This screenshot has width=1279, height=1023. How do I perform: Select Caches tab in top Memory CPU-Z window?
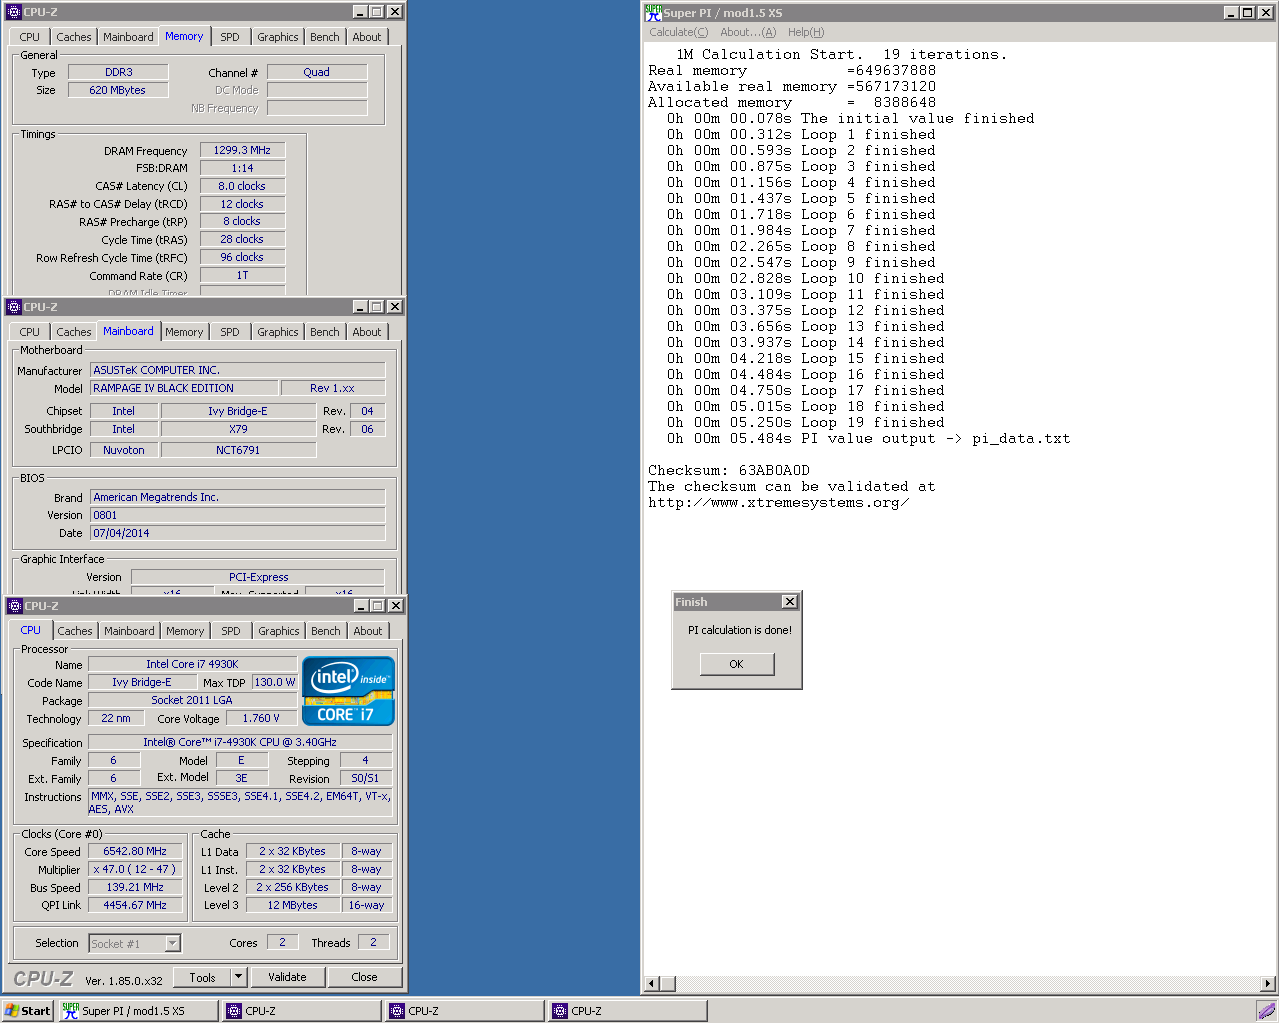click(x=74, y=37)
